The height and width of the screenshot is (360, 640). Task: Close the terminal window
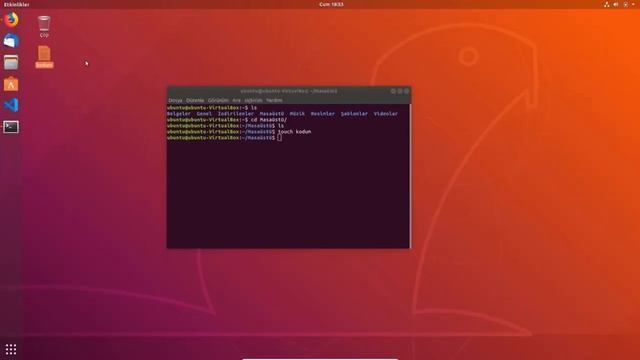[x=407, y=91]
